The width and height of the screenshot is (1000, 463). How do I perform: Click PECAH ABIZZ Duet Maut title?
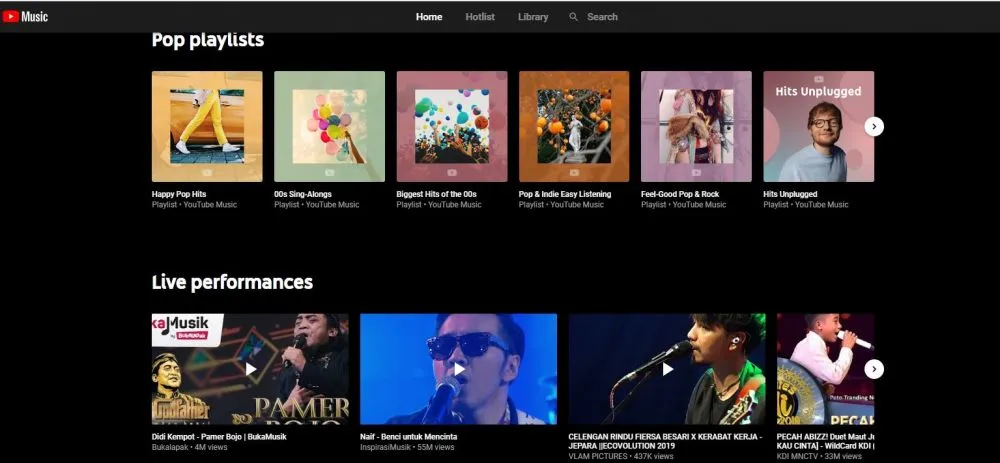825,441
